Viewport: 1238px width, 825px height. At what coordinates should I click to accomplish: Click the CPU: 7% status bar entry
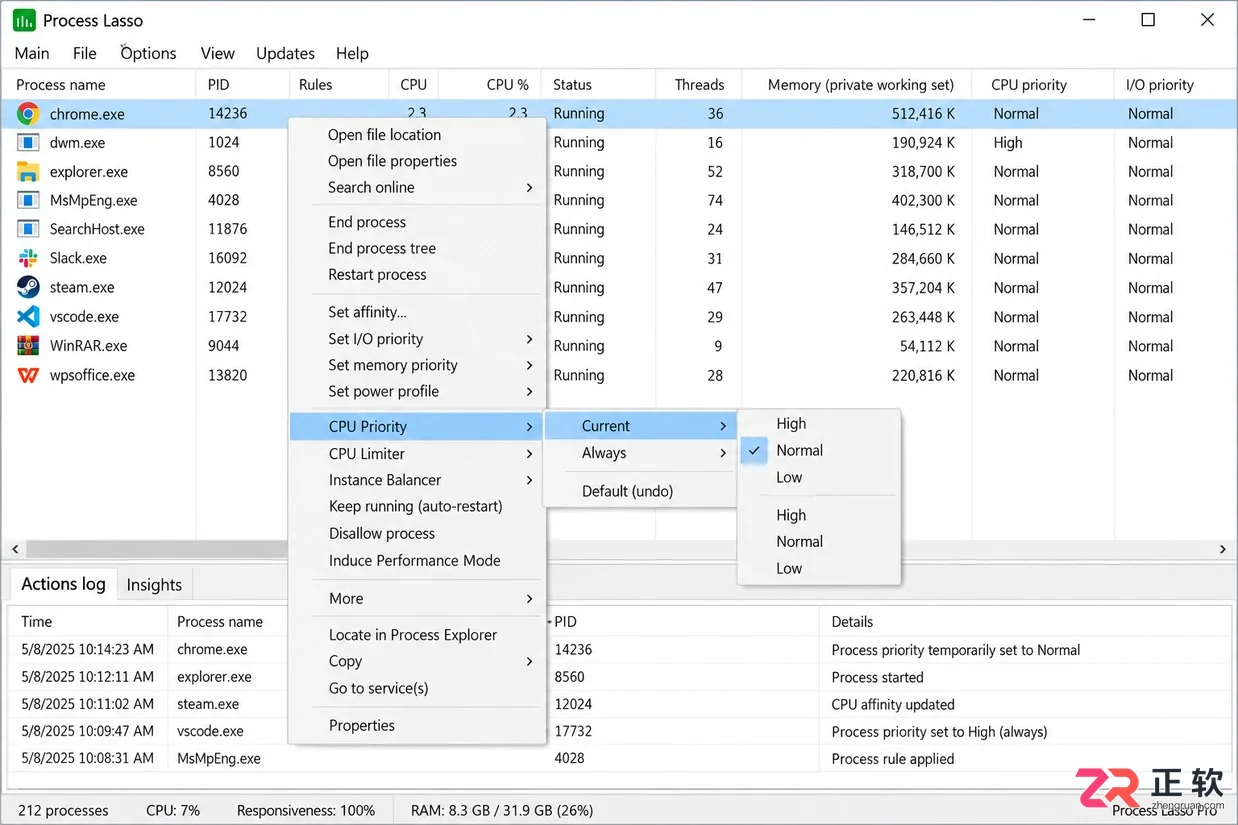coord(173,810)
